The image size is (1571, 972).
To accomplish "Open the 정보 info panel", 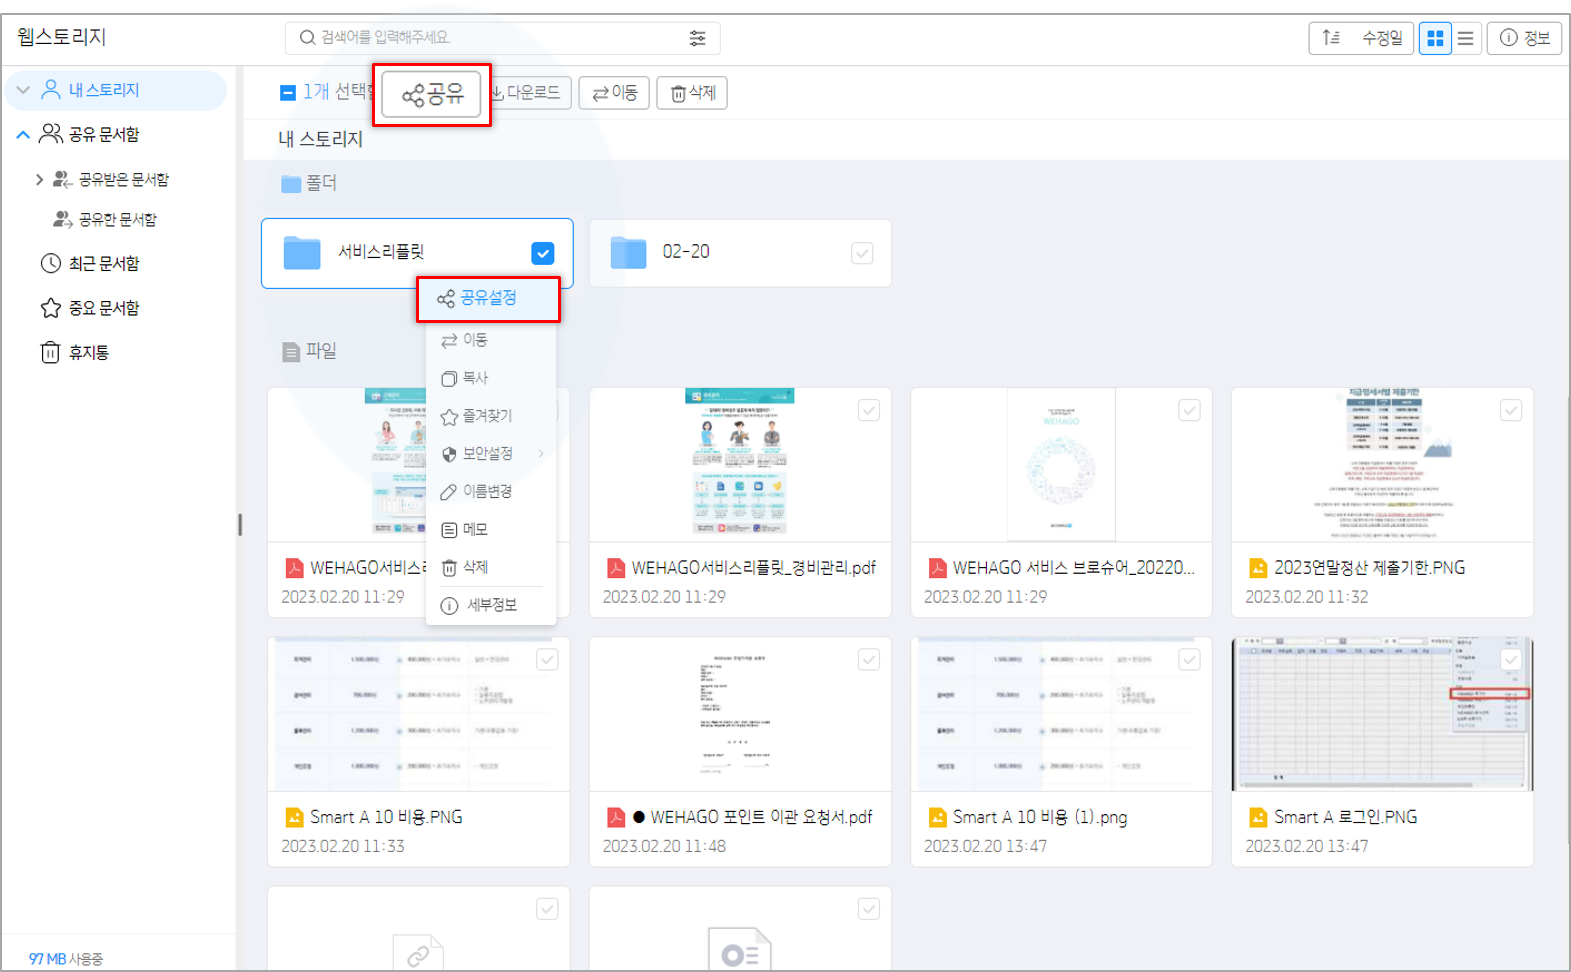I will click(1524, 38).
